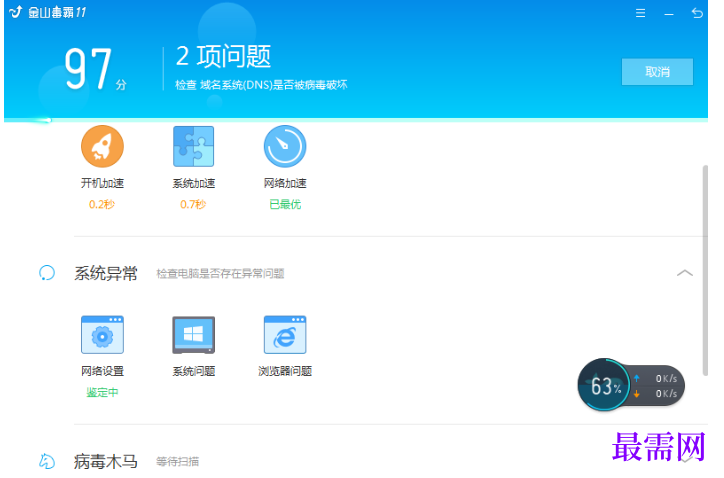Viewport: 724px width, 478px height.
Task: Click the 鉴定中 status under 网络设置
Action: click(x=102, y=392)
